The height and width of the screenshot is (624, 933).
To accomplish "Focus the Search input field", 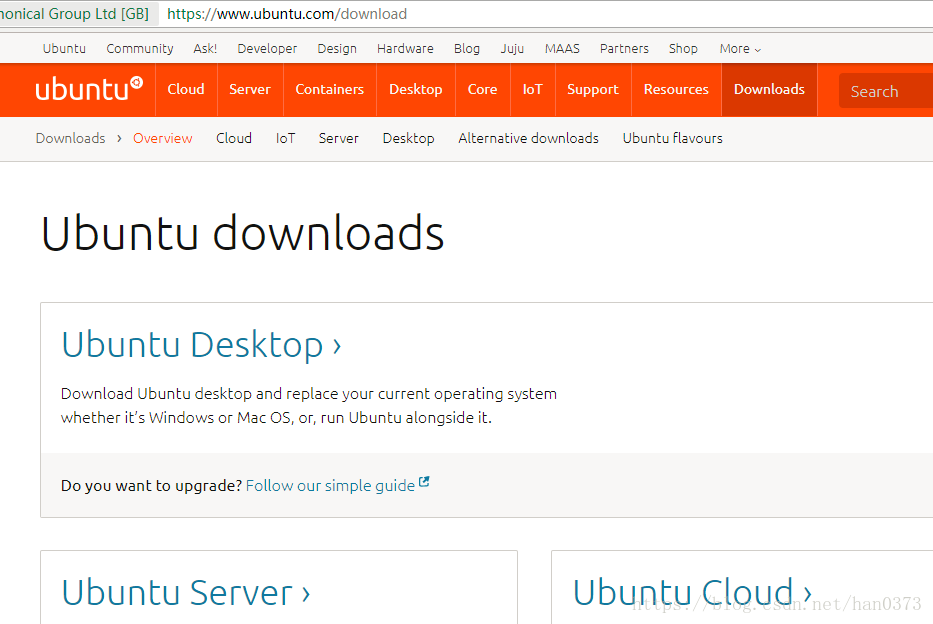I will click(885, 91).
